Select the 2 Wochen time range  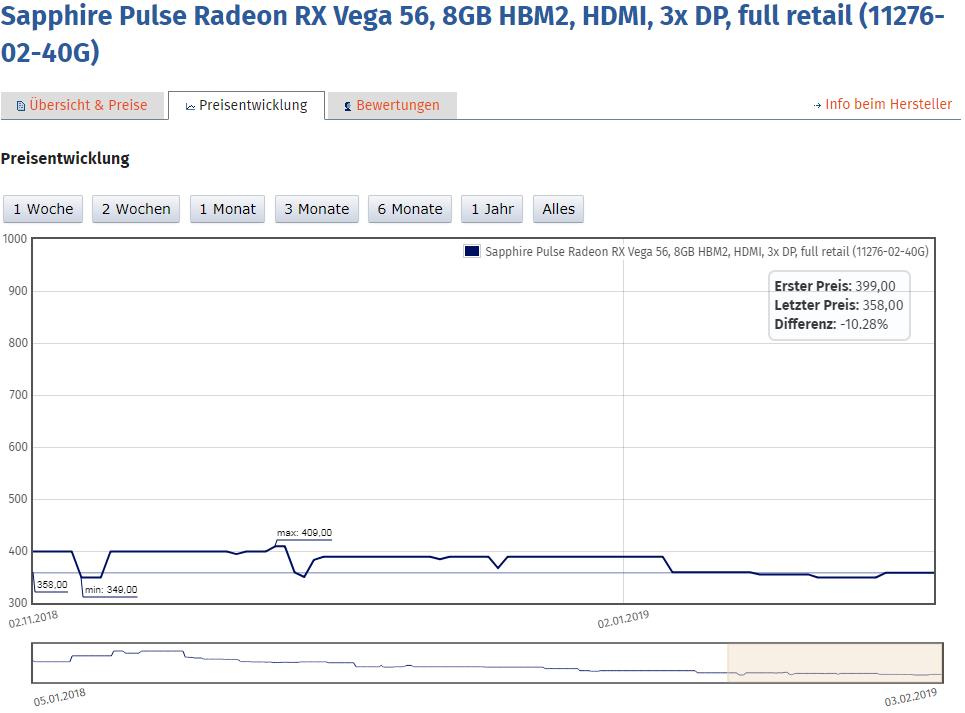135,208
